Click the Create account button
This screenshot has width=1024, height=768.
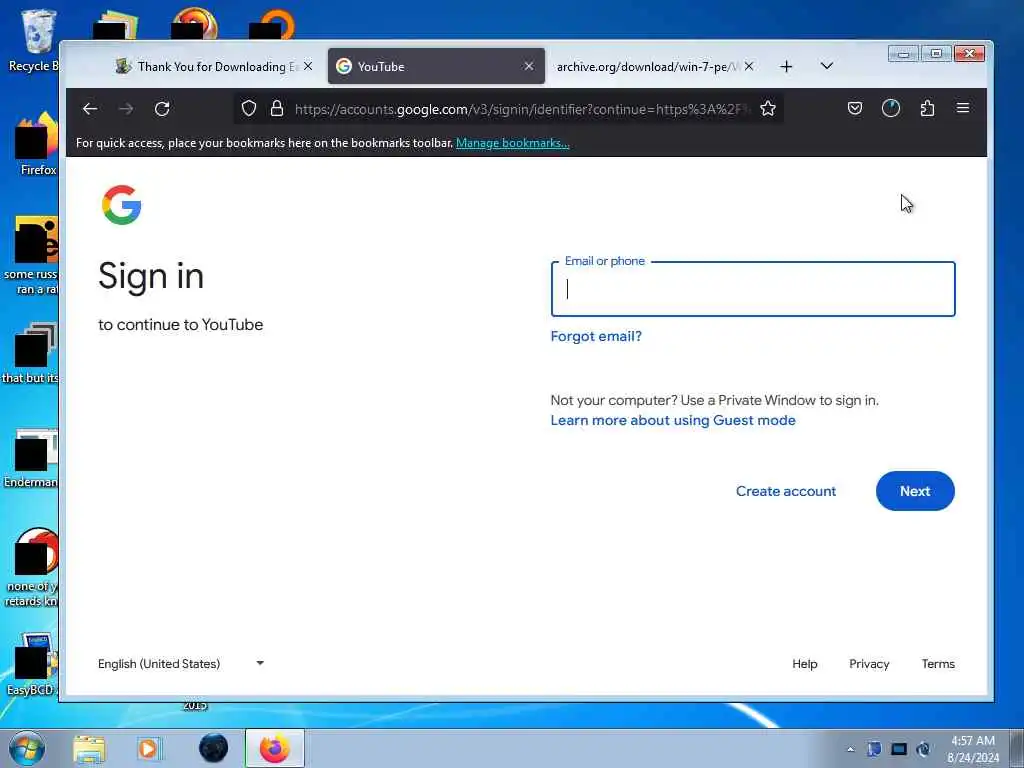pos(786,491)
